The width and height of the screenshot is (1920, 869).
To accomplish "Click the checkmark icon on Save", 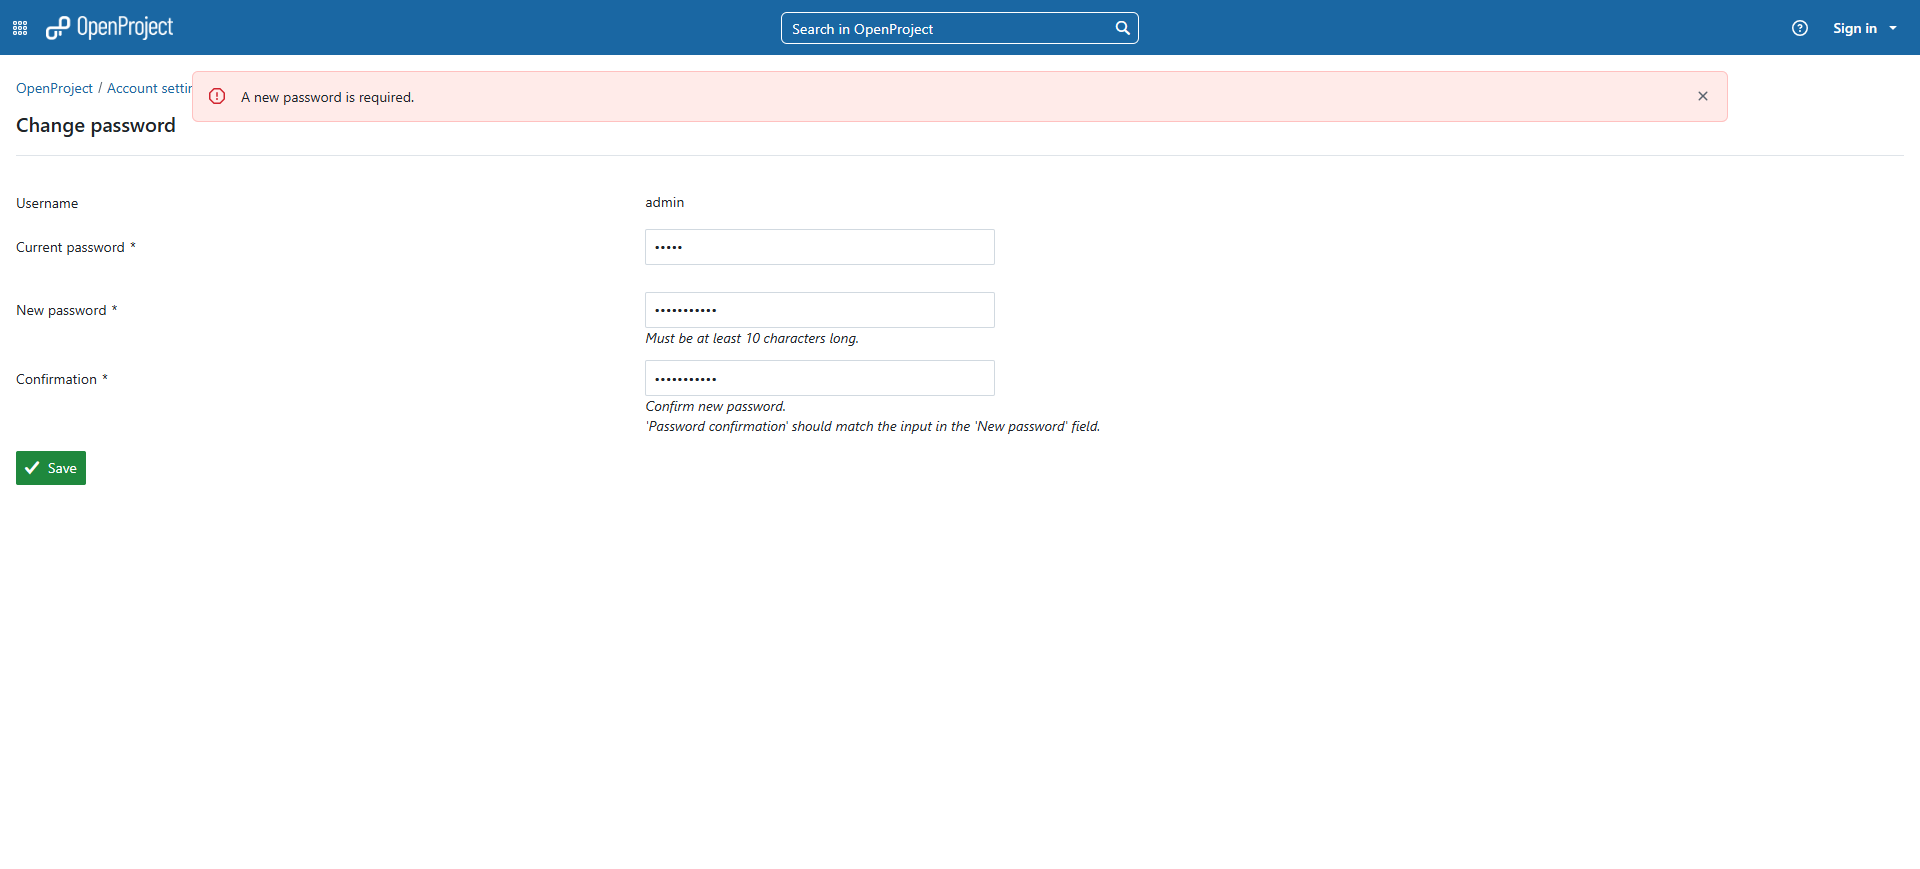I will point(33,468).
